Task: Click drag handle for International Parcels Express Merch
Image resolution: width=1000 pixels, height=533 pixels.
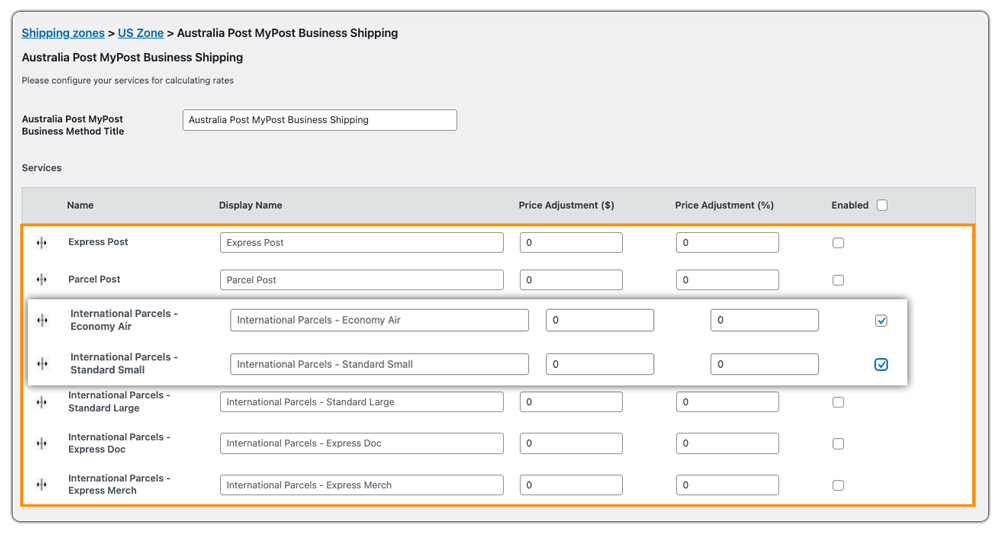Action: pos(41,485)
